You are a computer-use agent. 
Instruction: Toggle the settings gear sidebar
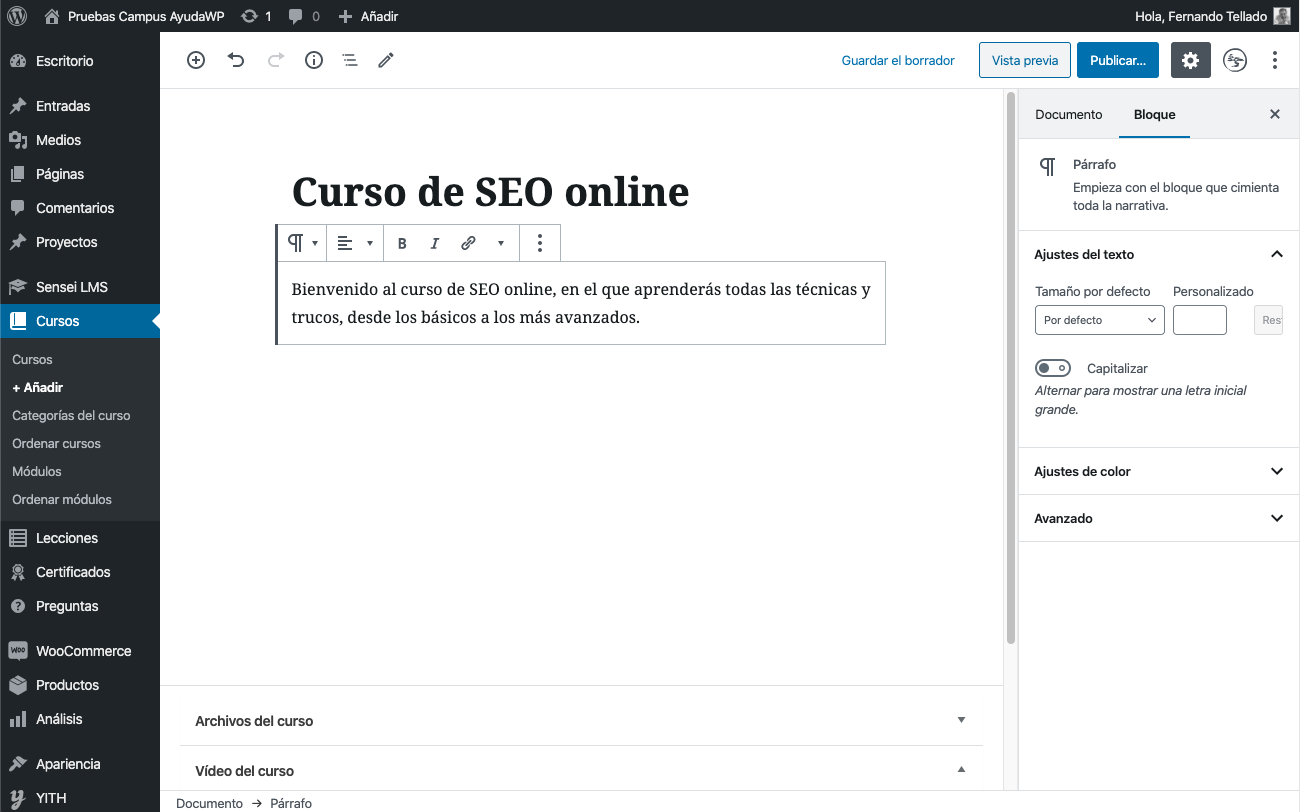[x=1190, y=60]
